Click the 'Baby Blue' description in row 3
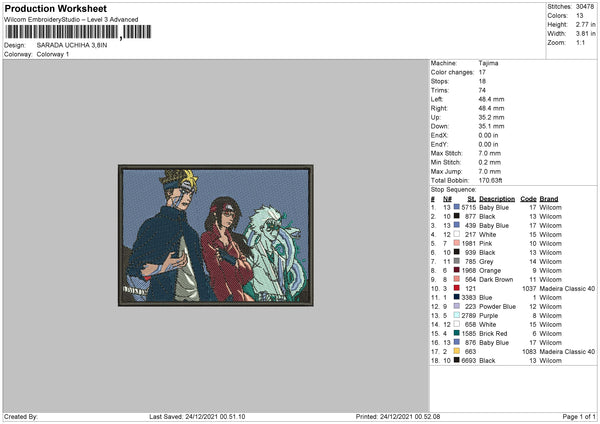 tap(494, 225)
